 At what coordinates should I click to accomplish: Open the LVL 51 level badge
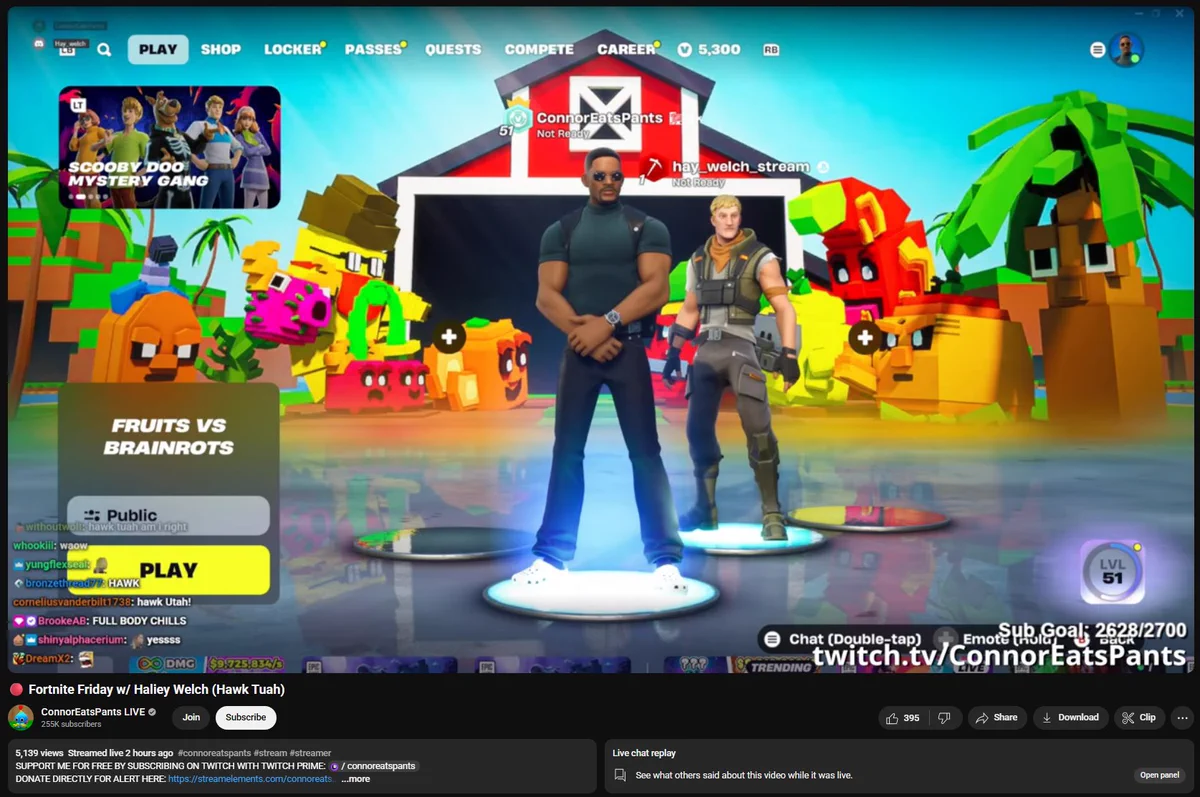[x=1112, y=572]
